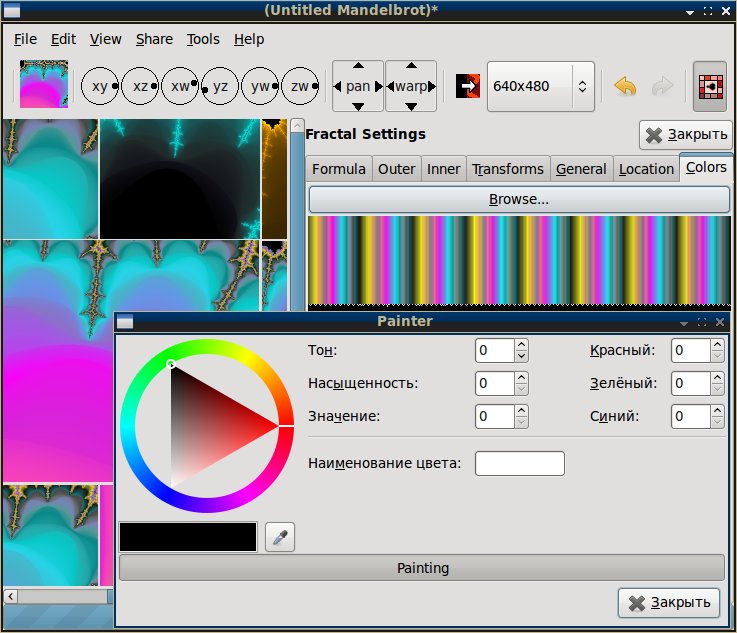Click the pan down arrow
This screenshot has height=633, width=737.
(358, 107)
